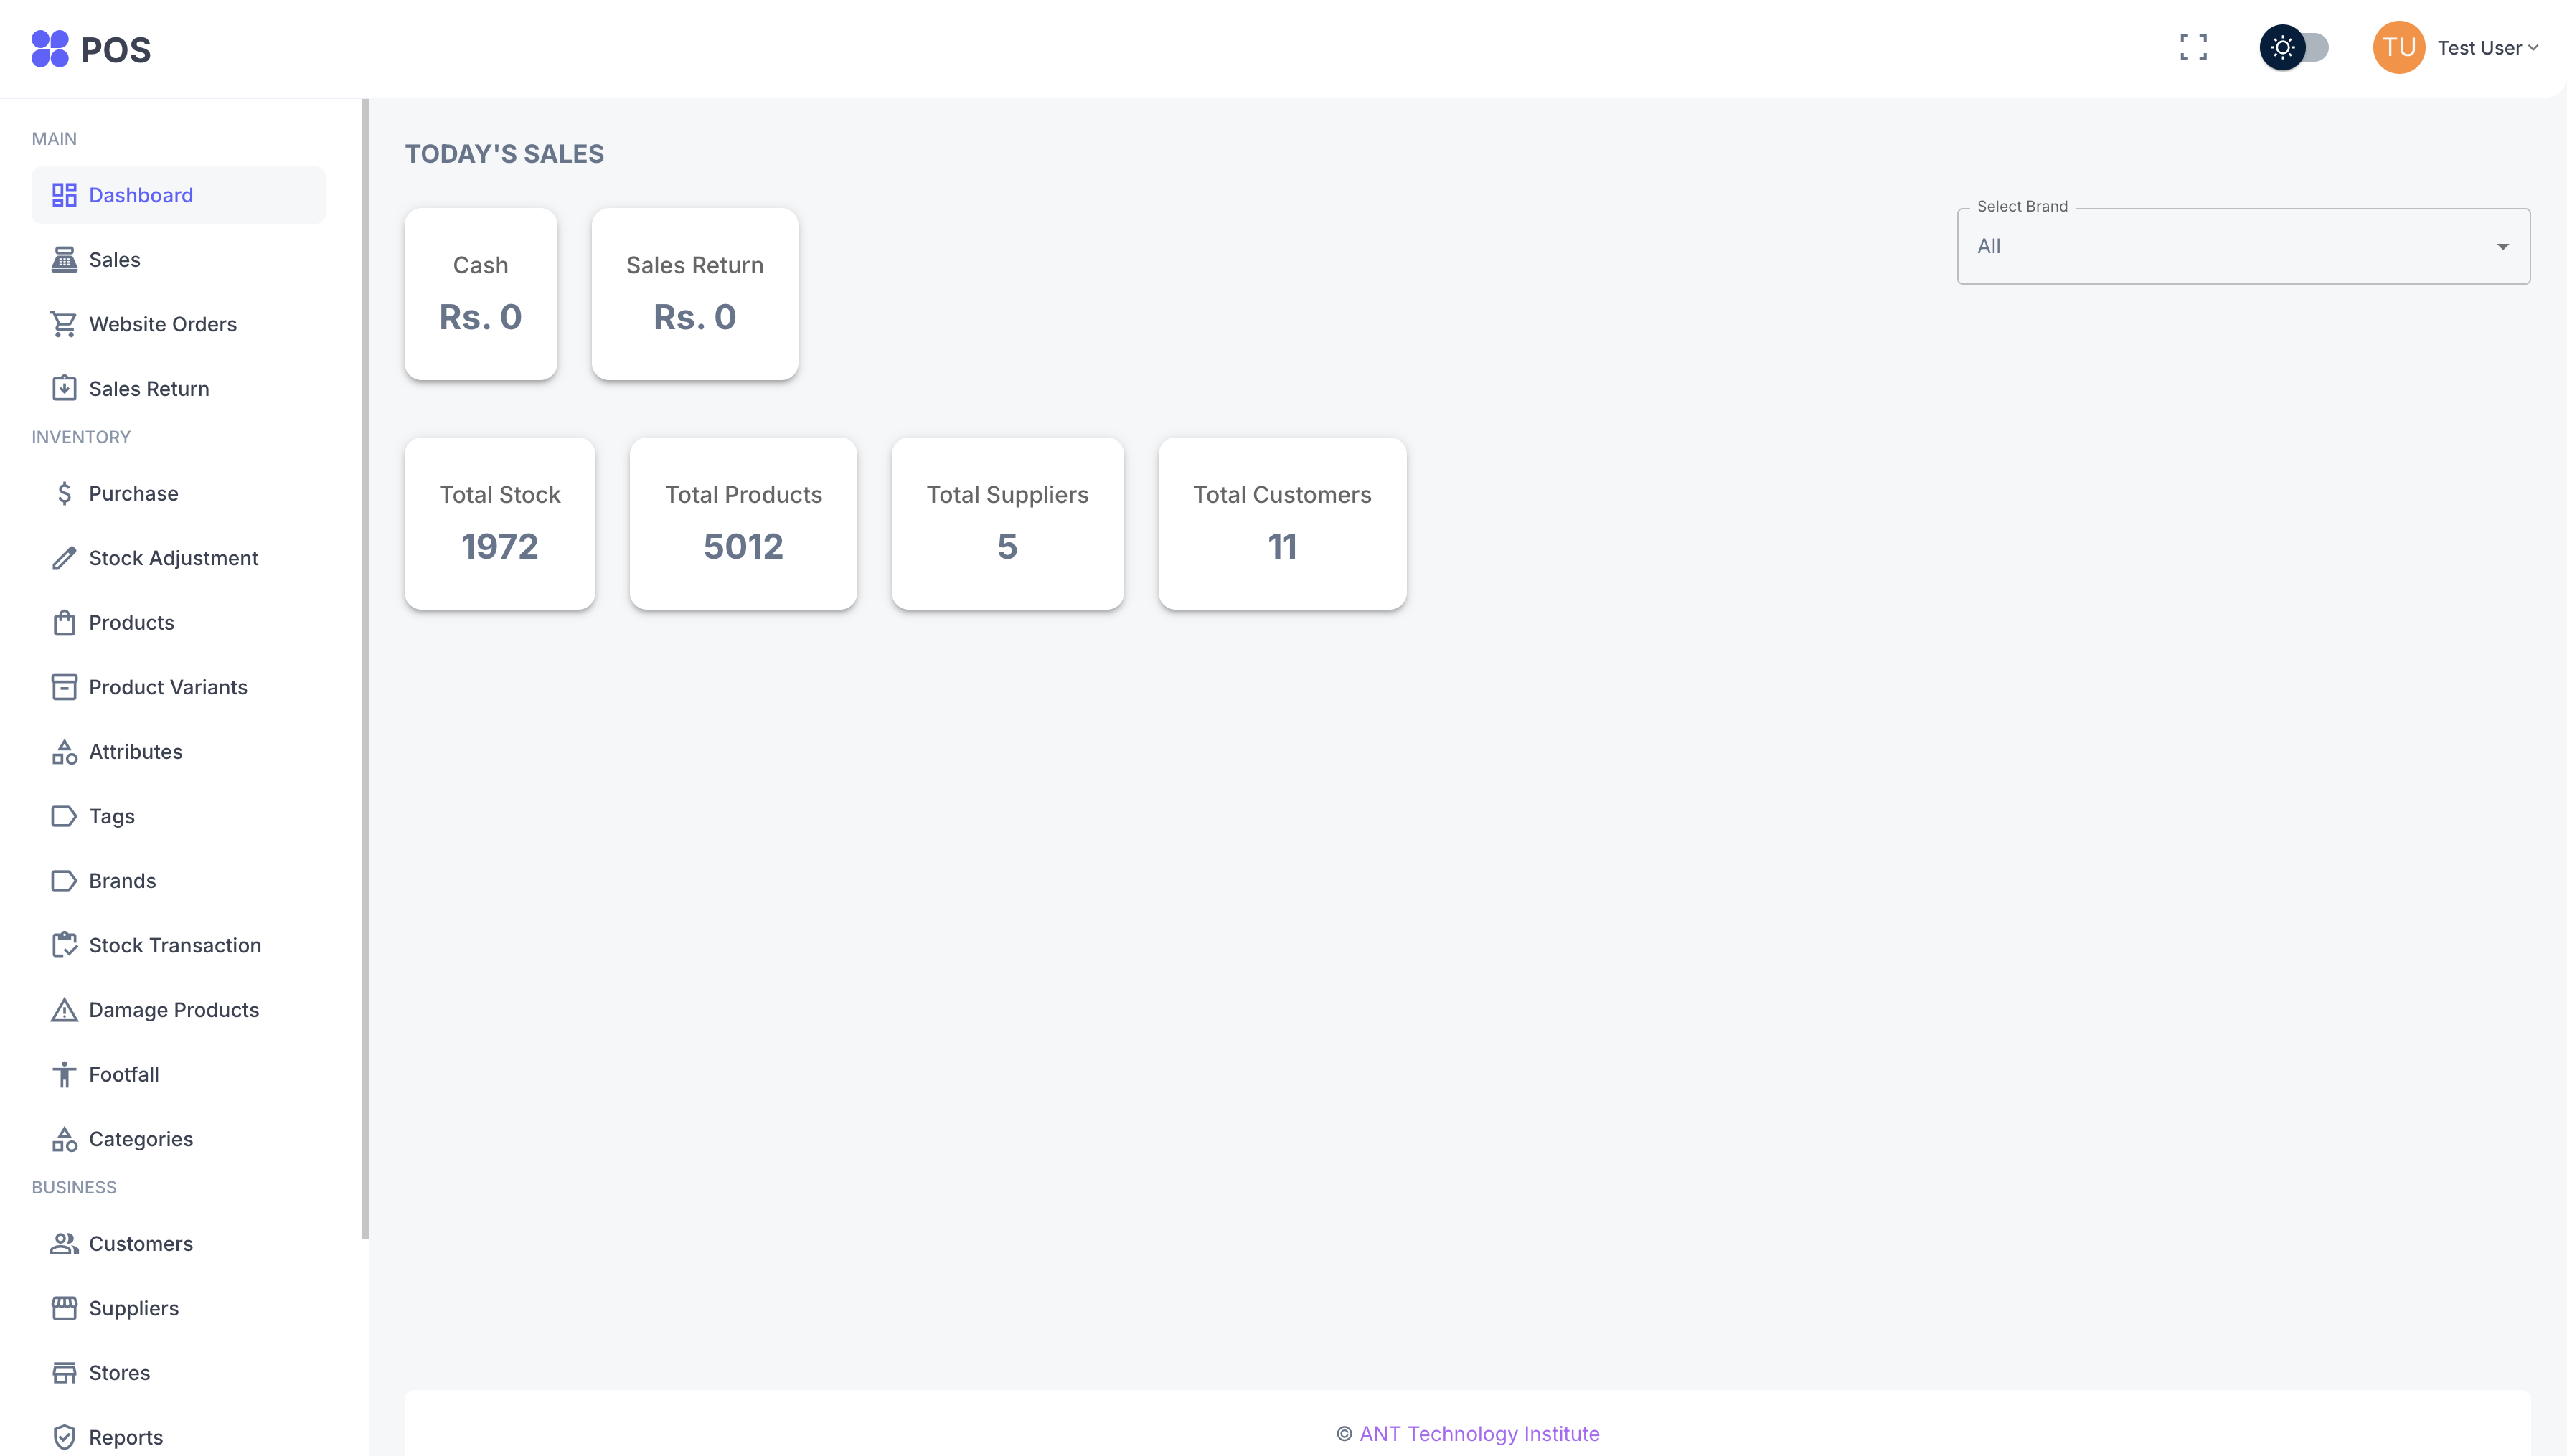Click the Footfall person icon

point(64,1074)
